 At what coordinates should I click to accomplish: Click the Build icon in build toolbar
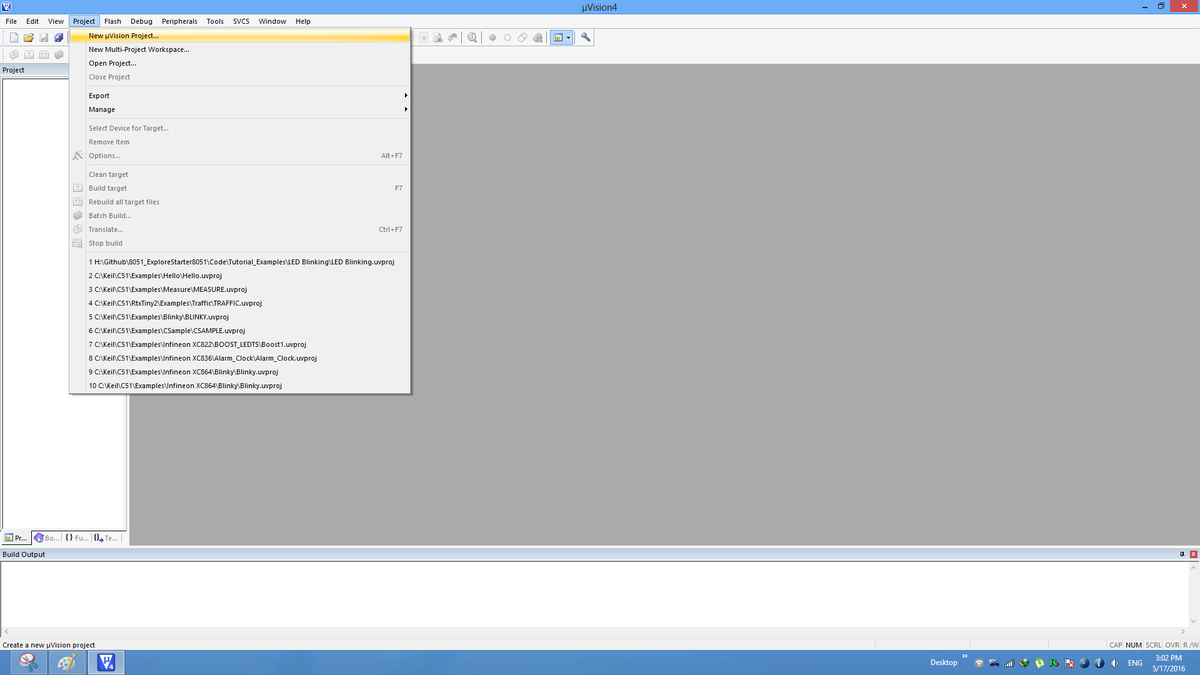tap(29, 54)
